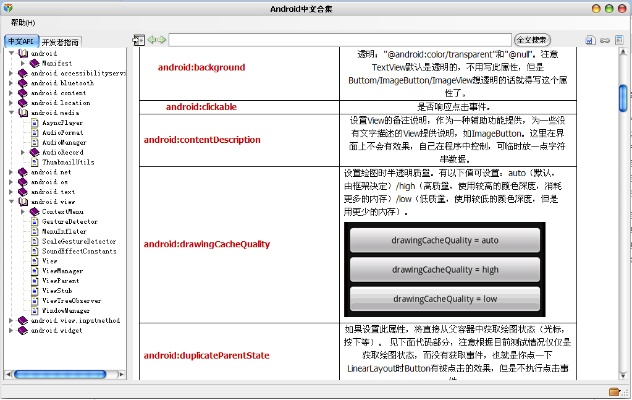
Task: Click the status bar icon at bottom right
Action: pos(615,391)
